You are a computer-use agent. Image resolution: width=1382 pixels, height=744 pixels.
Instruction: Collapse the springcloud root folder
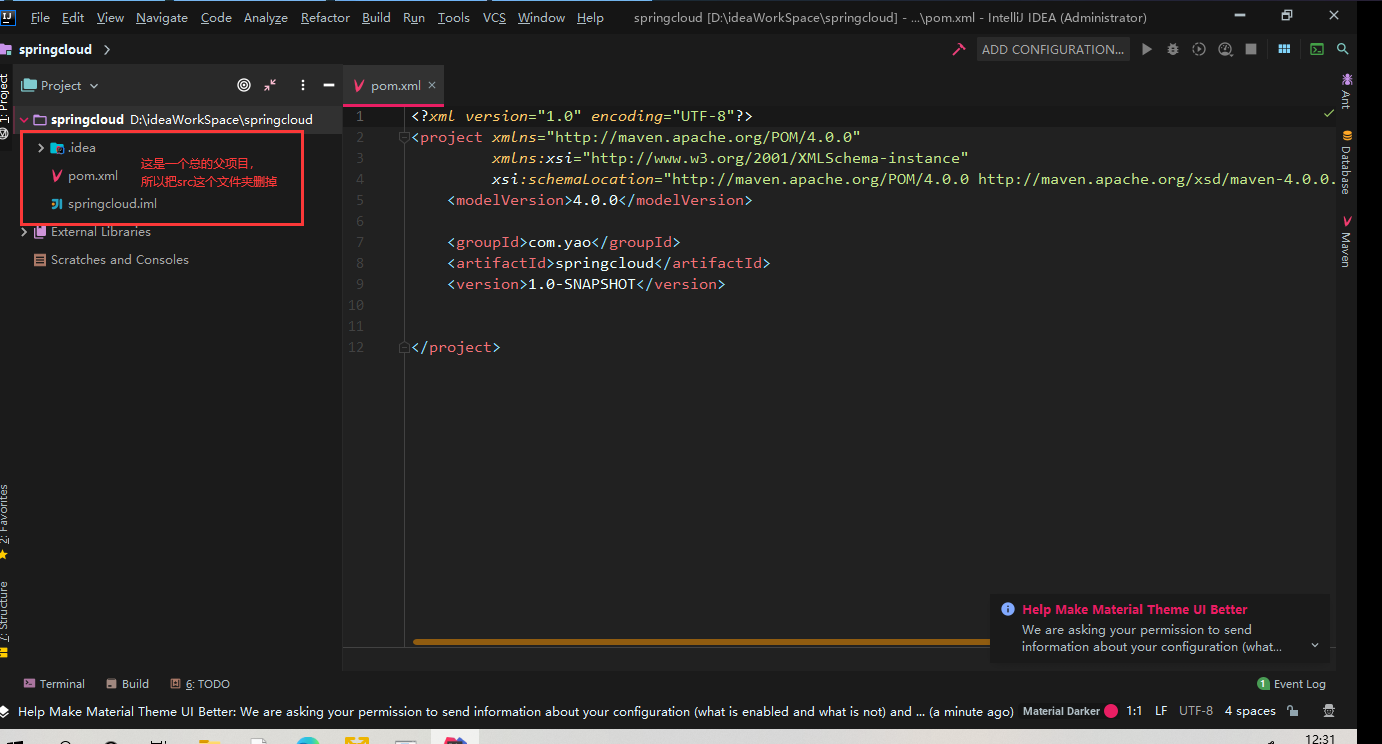(23, 119)
